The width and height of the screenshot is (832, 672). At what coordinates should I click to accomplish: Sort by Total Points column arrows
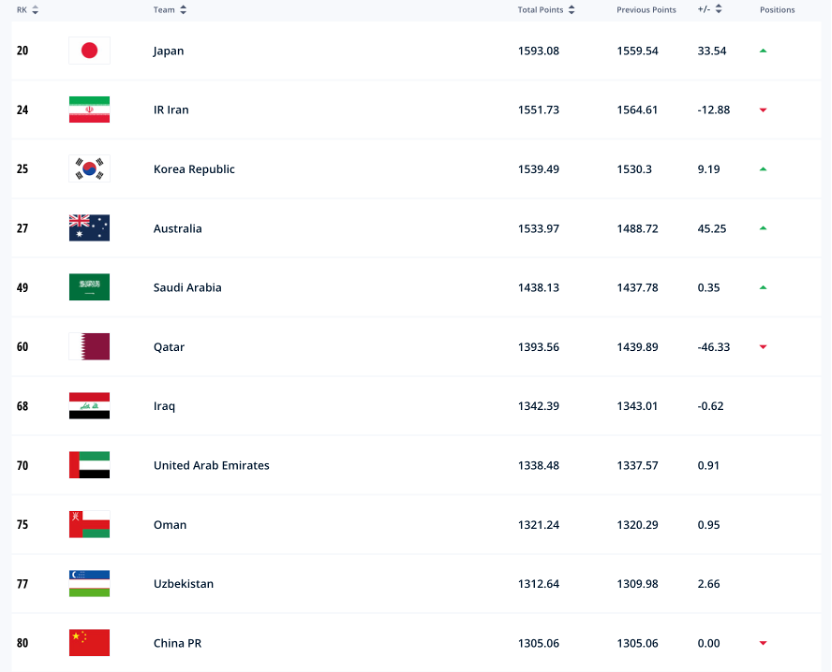pos(572,10)
